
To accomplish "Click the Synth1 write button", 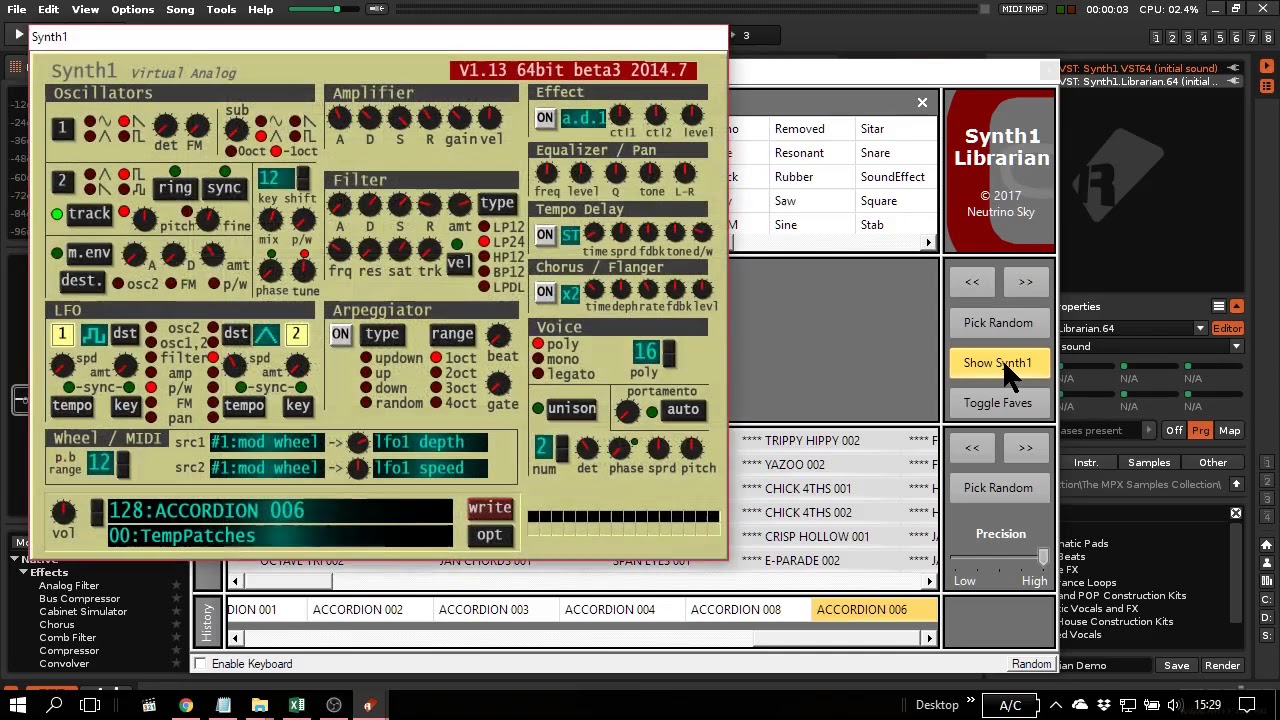I will [490, 508].
